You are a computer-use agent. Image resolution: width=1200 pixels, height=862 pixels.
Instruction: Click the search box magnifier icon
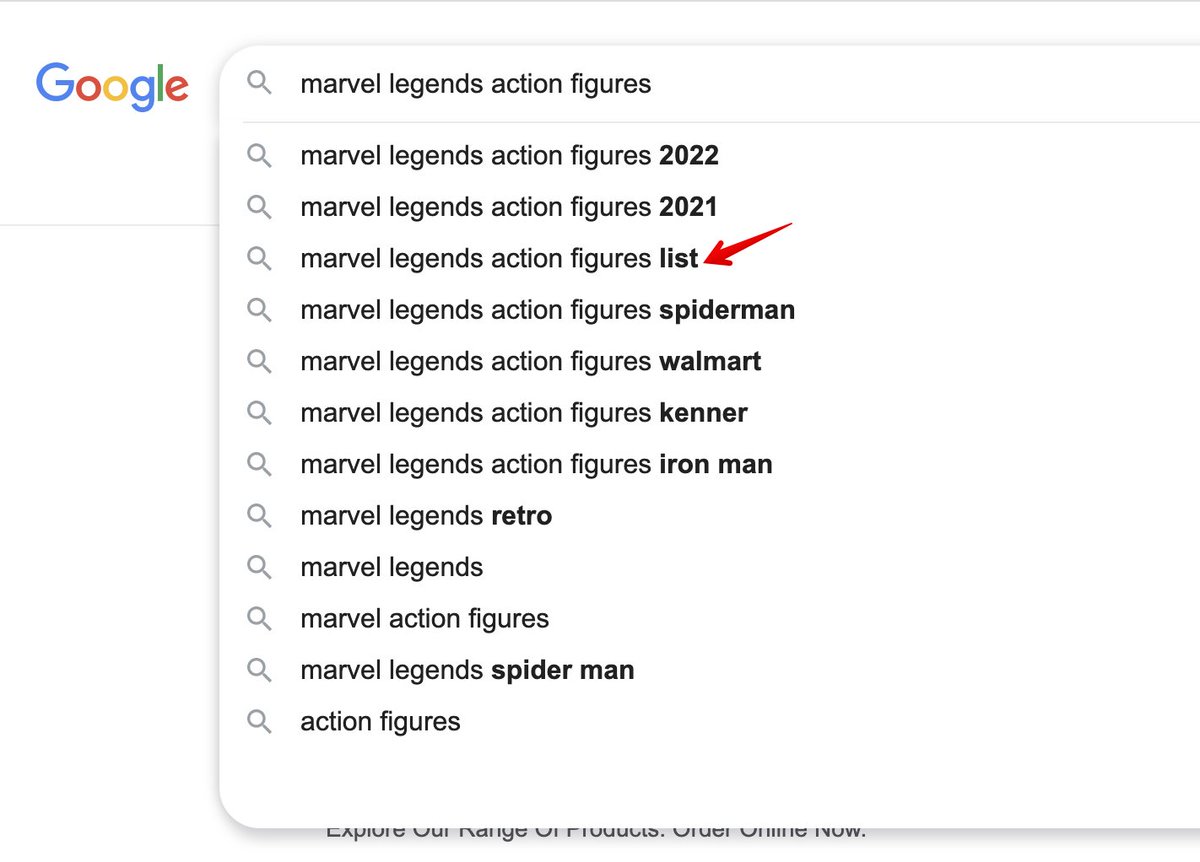click(x=259, y=83)
